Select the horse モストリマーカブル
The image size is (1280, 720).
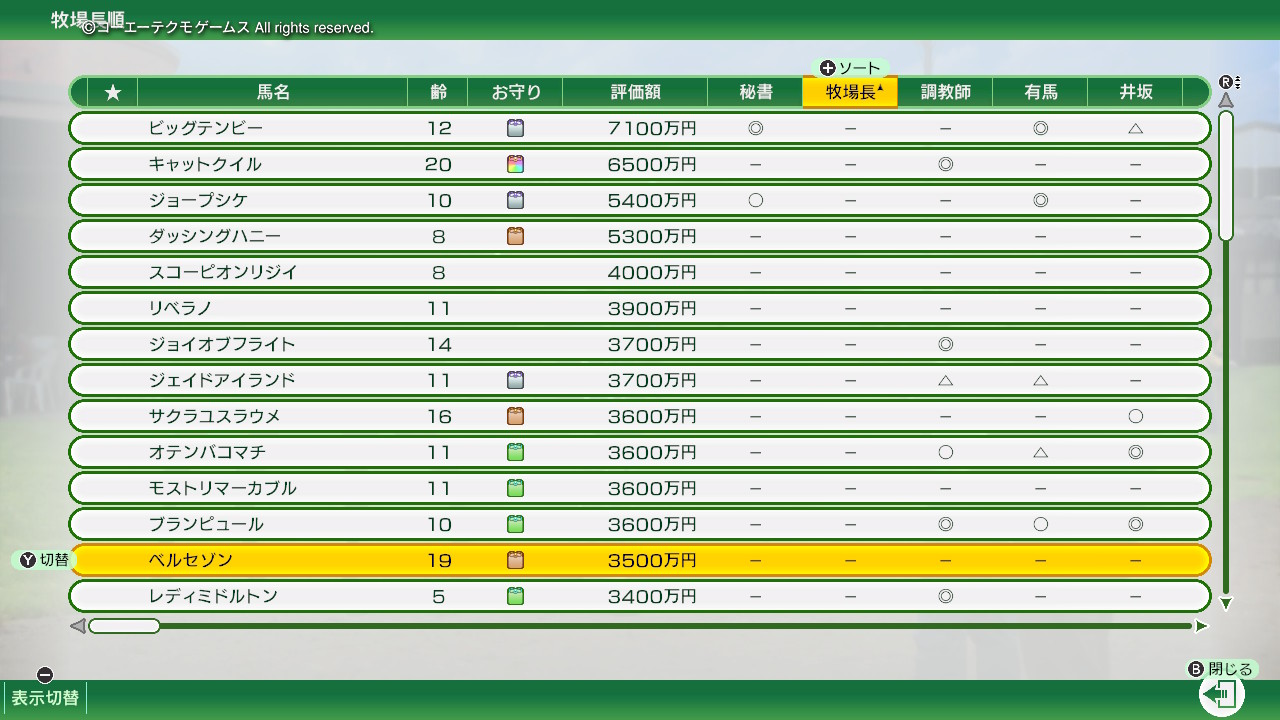coord(640,488)
